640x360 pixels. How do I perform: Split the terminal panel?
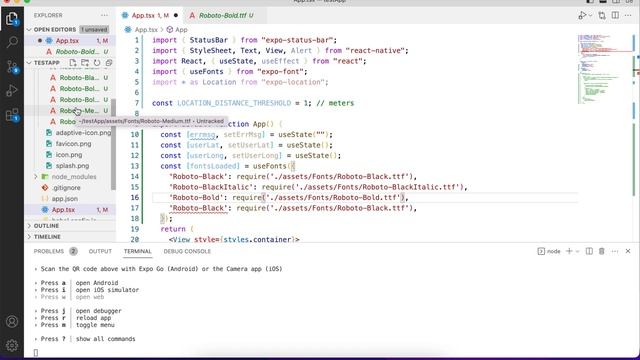pyautogui.click(x=589, y=251)
